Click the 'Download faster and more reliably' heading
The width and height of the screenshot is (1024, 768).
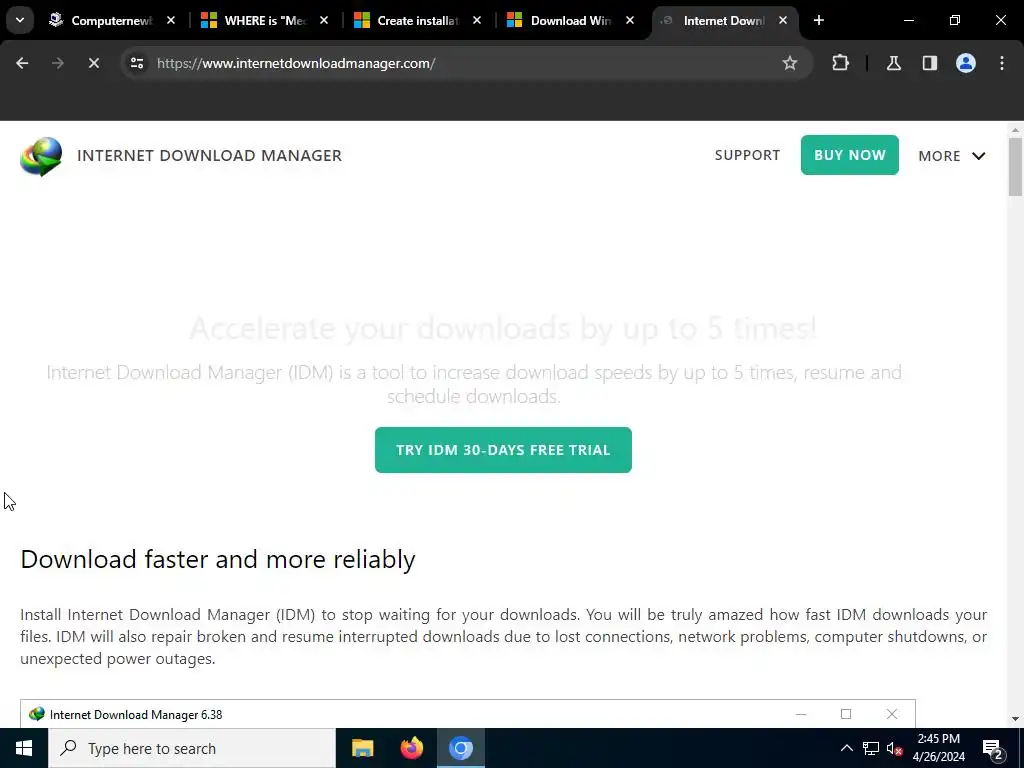[x=217, y=559]
